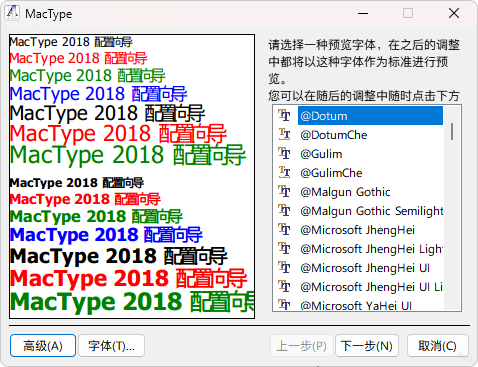Image resolution: width=478 pixels, height=367 pixels.
Task: Click the font icon beside @Microsoft YaHei UI
Action: click(x=284, y=305)
